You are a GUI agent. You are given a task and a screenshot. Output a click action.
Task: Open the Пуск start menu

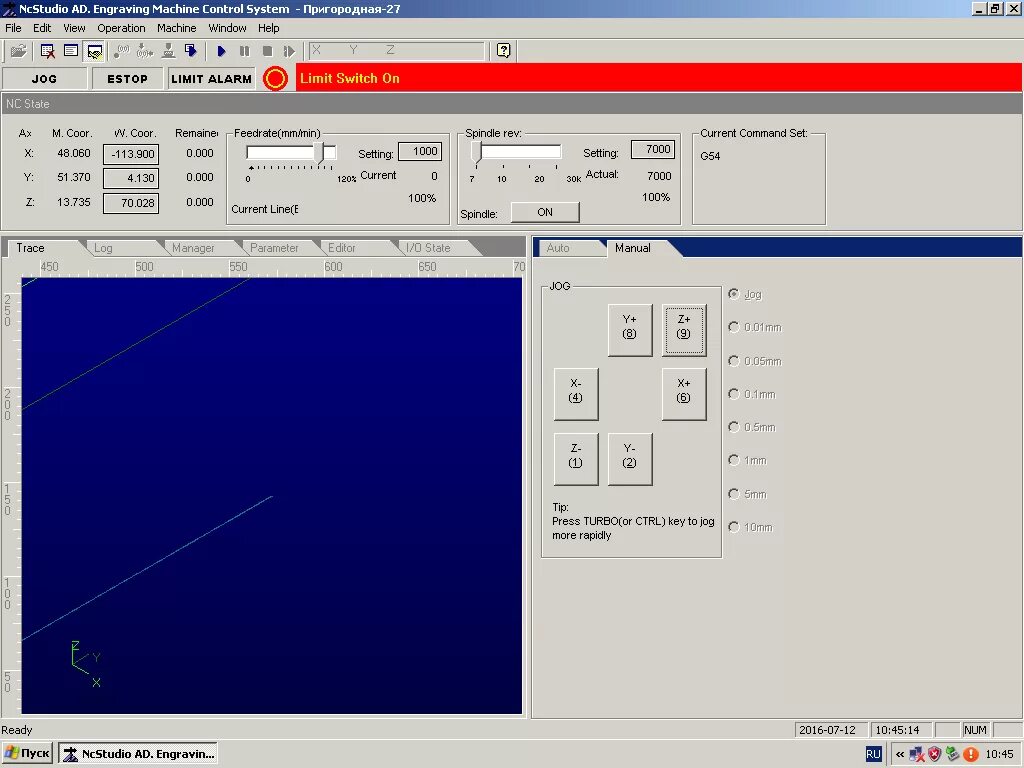click(27, 754)
